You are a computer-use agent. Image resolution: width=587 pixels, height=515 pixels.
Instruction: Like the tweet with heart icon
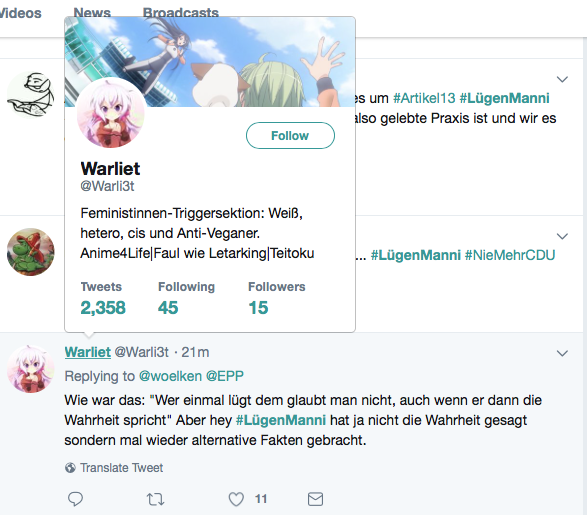[236, 499]
